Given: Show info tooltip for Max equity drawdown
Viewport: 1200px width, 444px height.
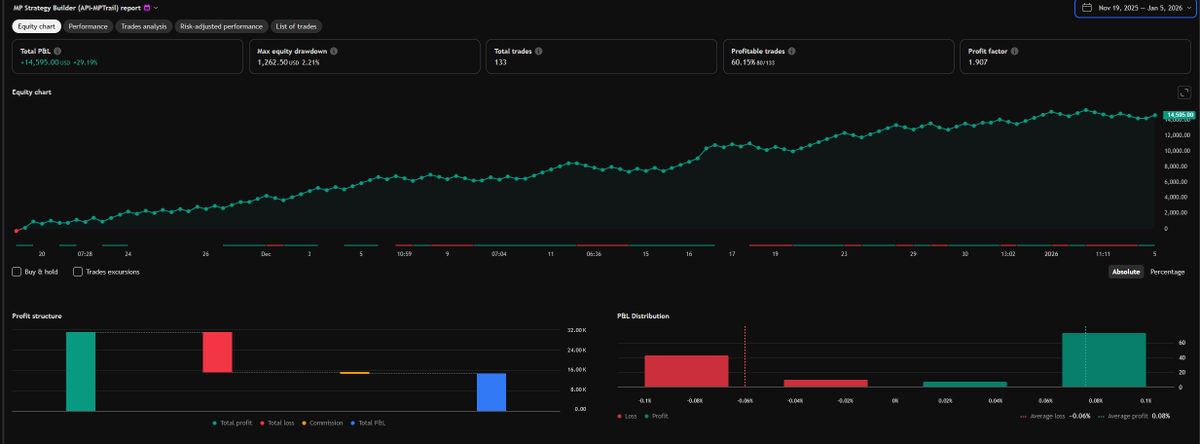Looking at the screenshot, I should click(333, 50).
